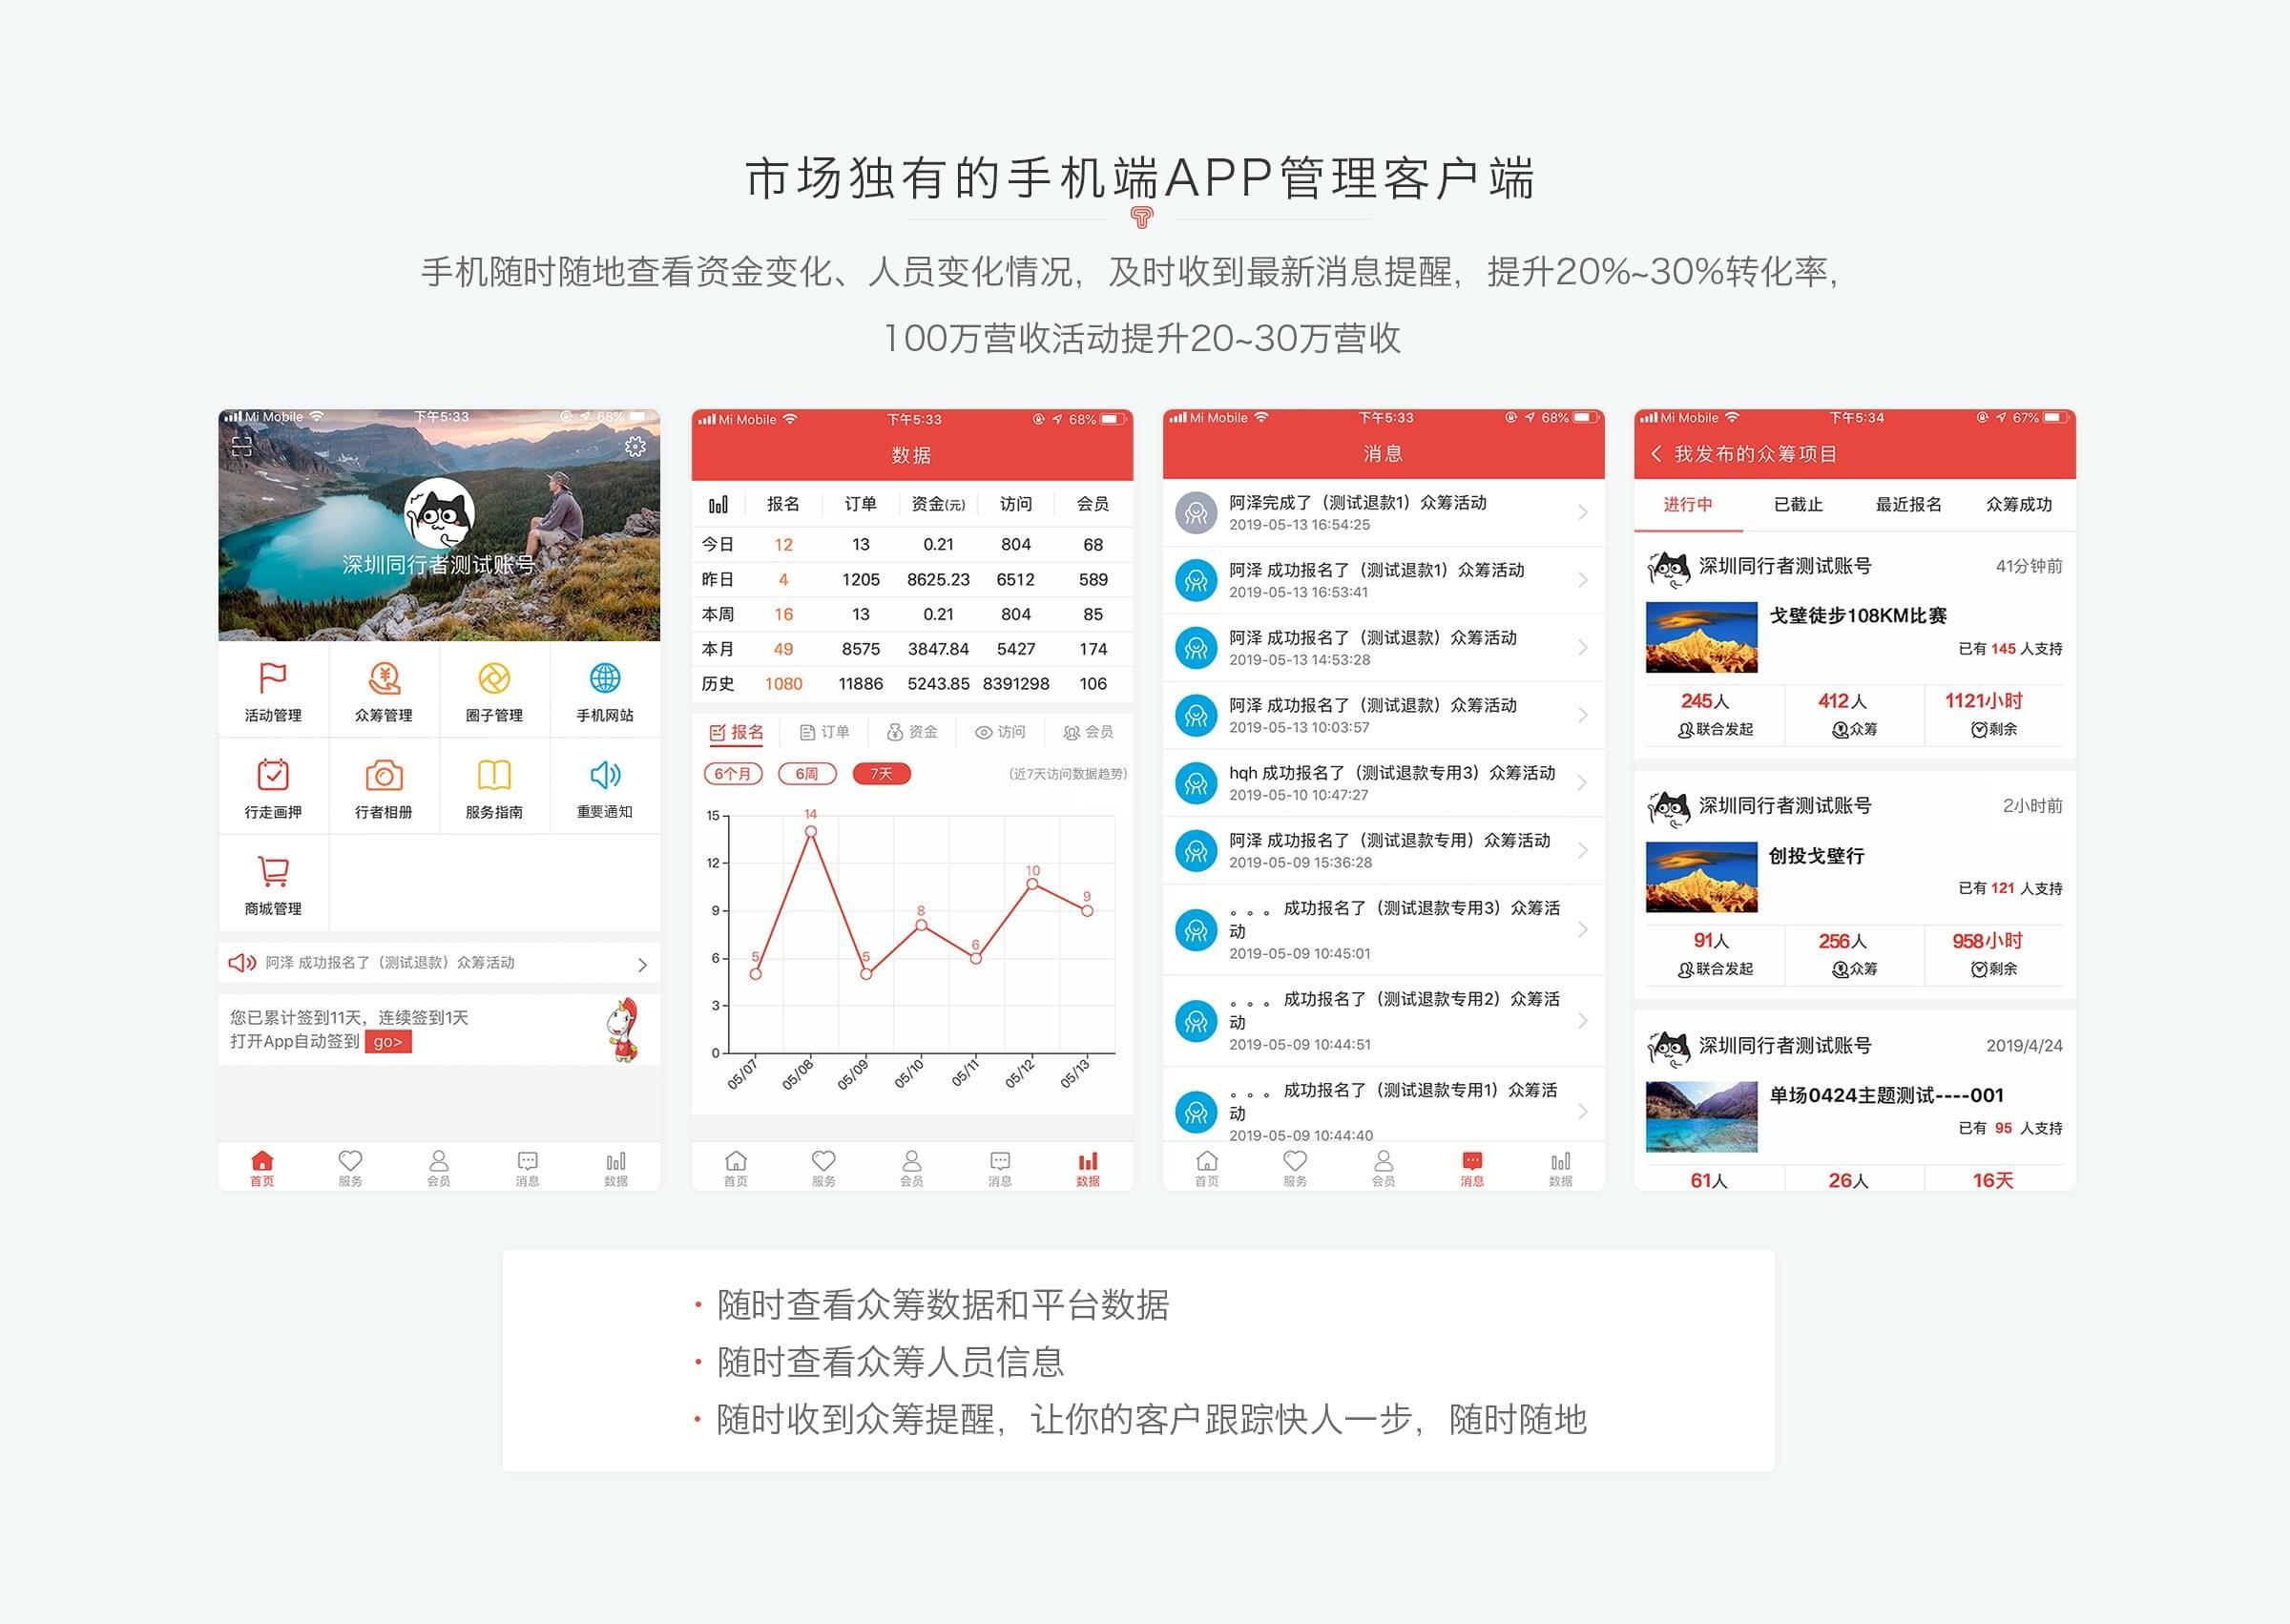Screen dimensions: 2290x1624
Task: Expand hqh 成功报名了 message chevron
Action: click(x=1582, y=783)
